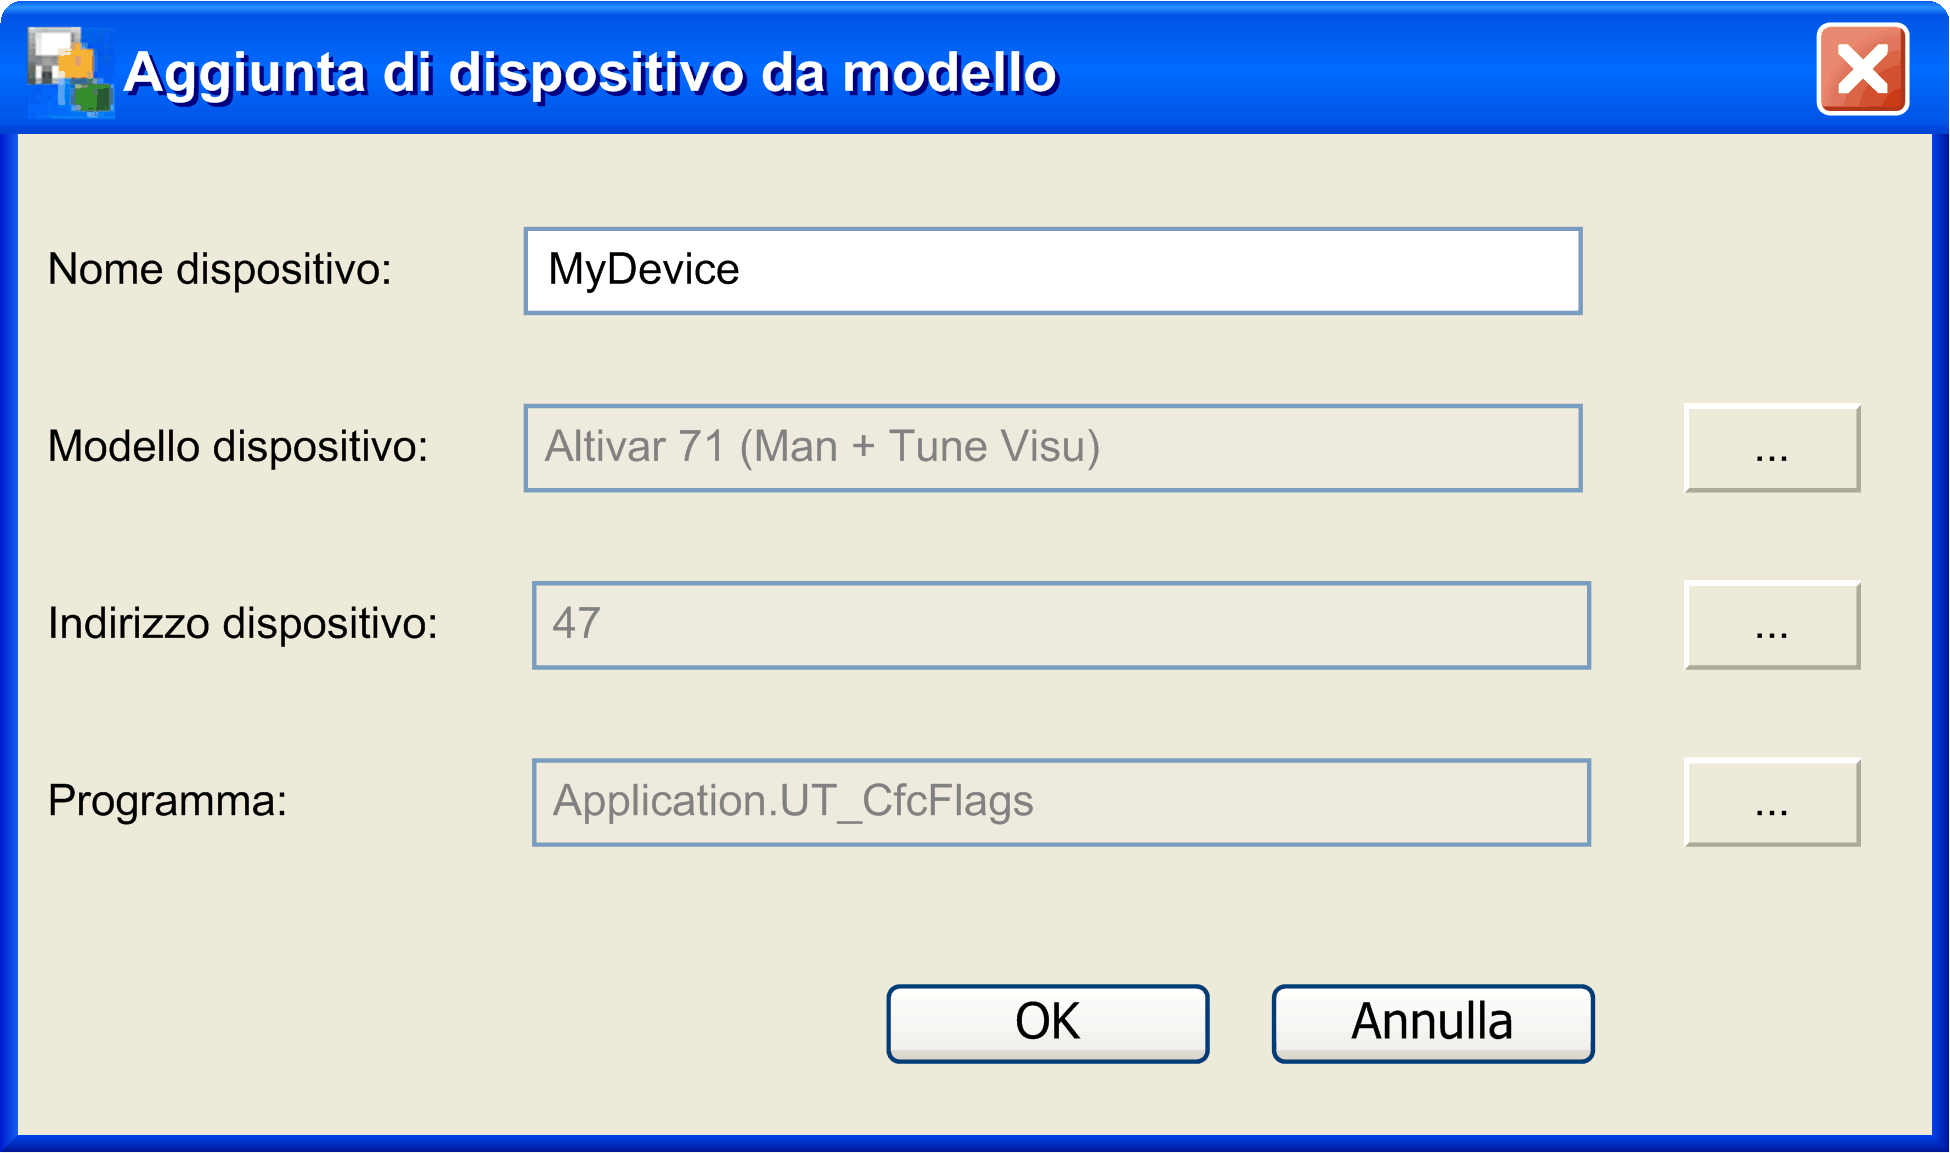
Task: Browse for a Modello dispositivo template
Action: click(x=1771, y=448)
